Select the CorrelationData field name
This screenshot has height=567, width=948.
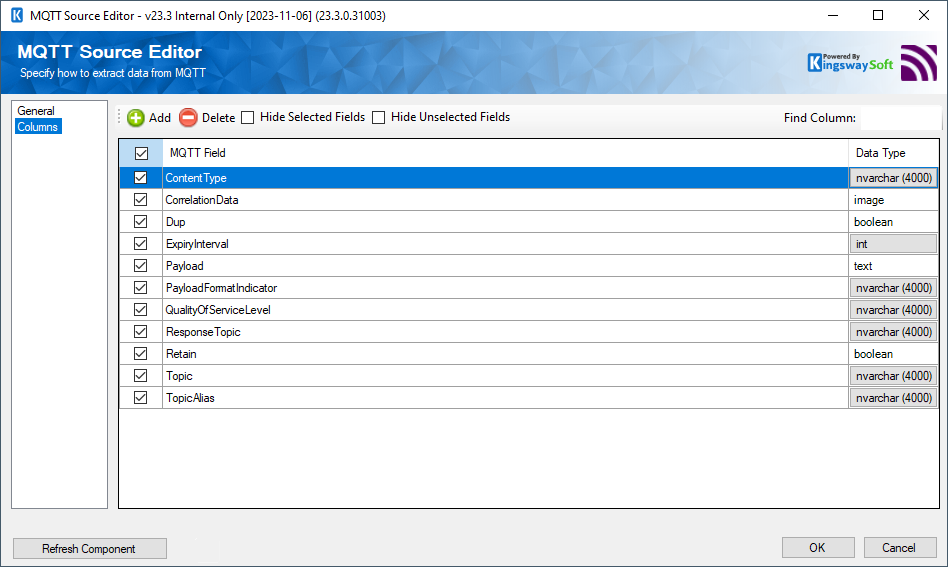(202, 199)
